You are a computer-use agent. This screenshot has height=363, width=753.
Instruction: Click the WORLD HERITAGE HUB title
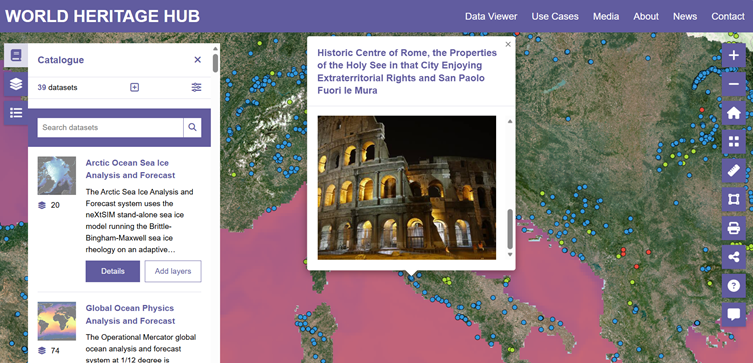(102, 16)
